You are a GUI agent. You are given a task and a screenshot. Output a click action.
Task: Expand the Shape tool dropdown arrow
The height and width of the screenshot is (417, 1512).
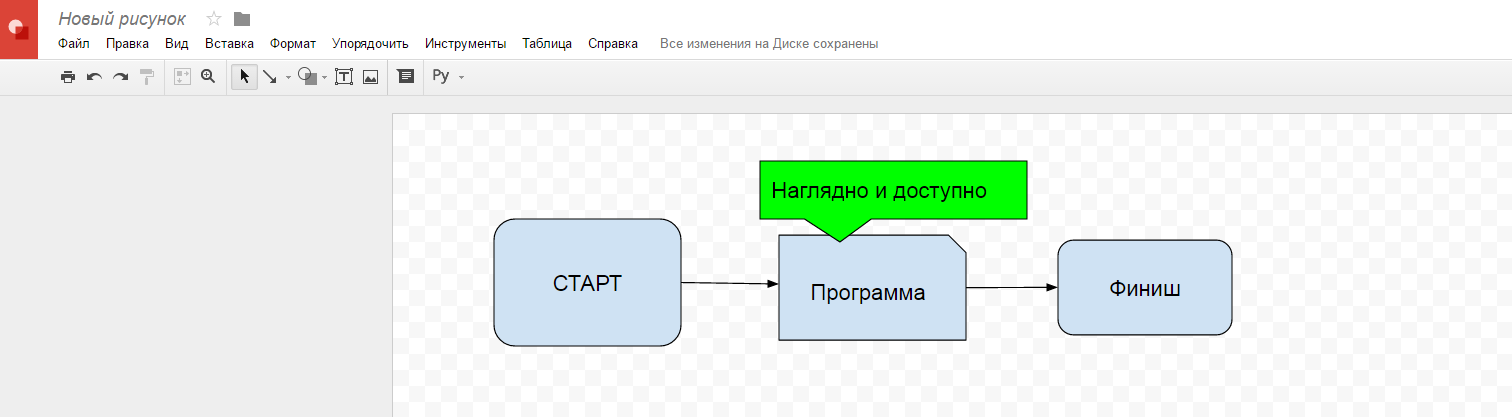coord(325,77)
